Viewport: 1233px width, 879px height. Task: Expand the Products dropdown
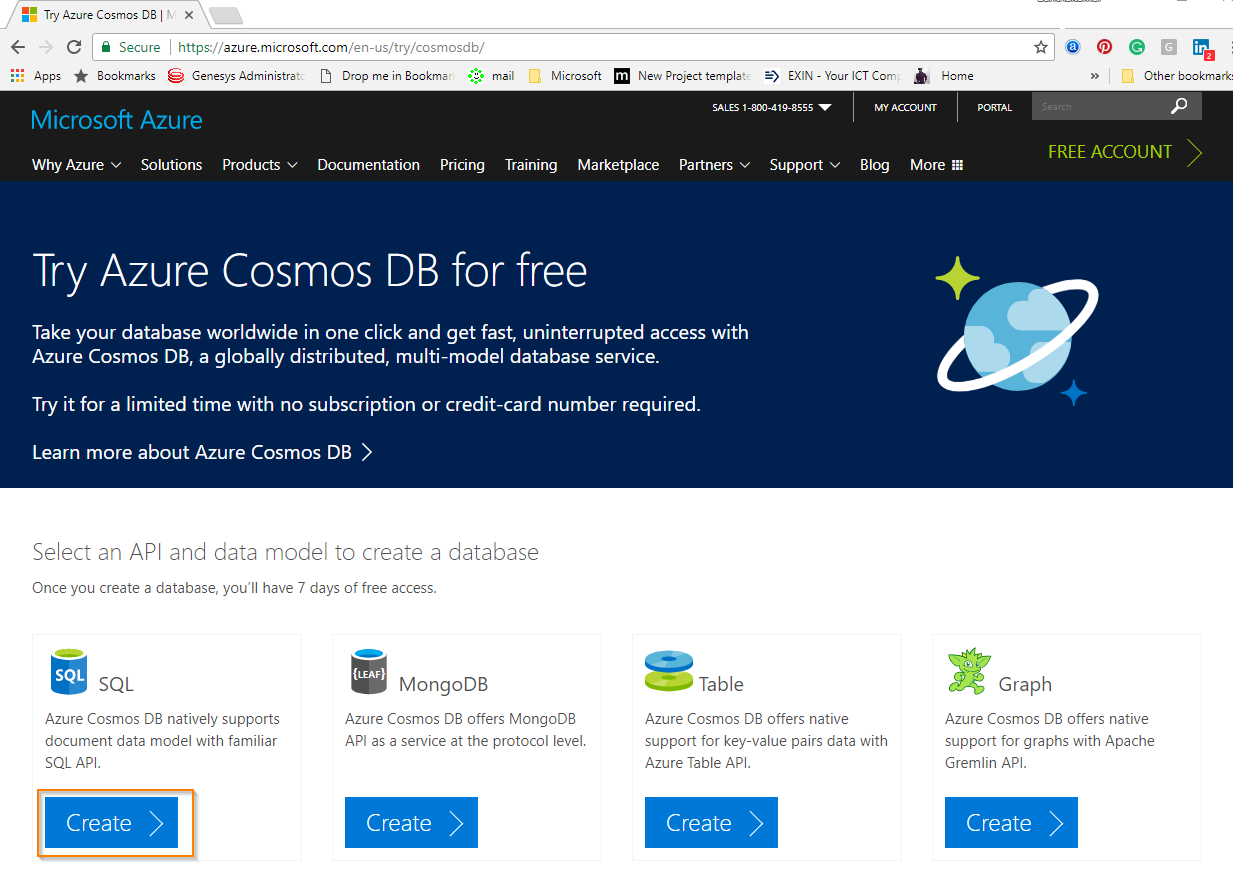point(260,165)
